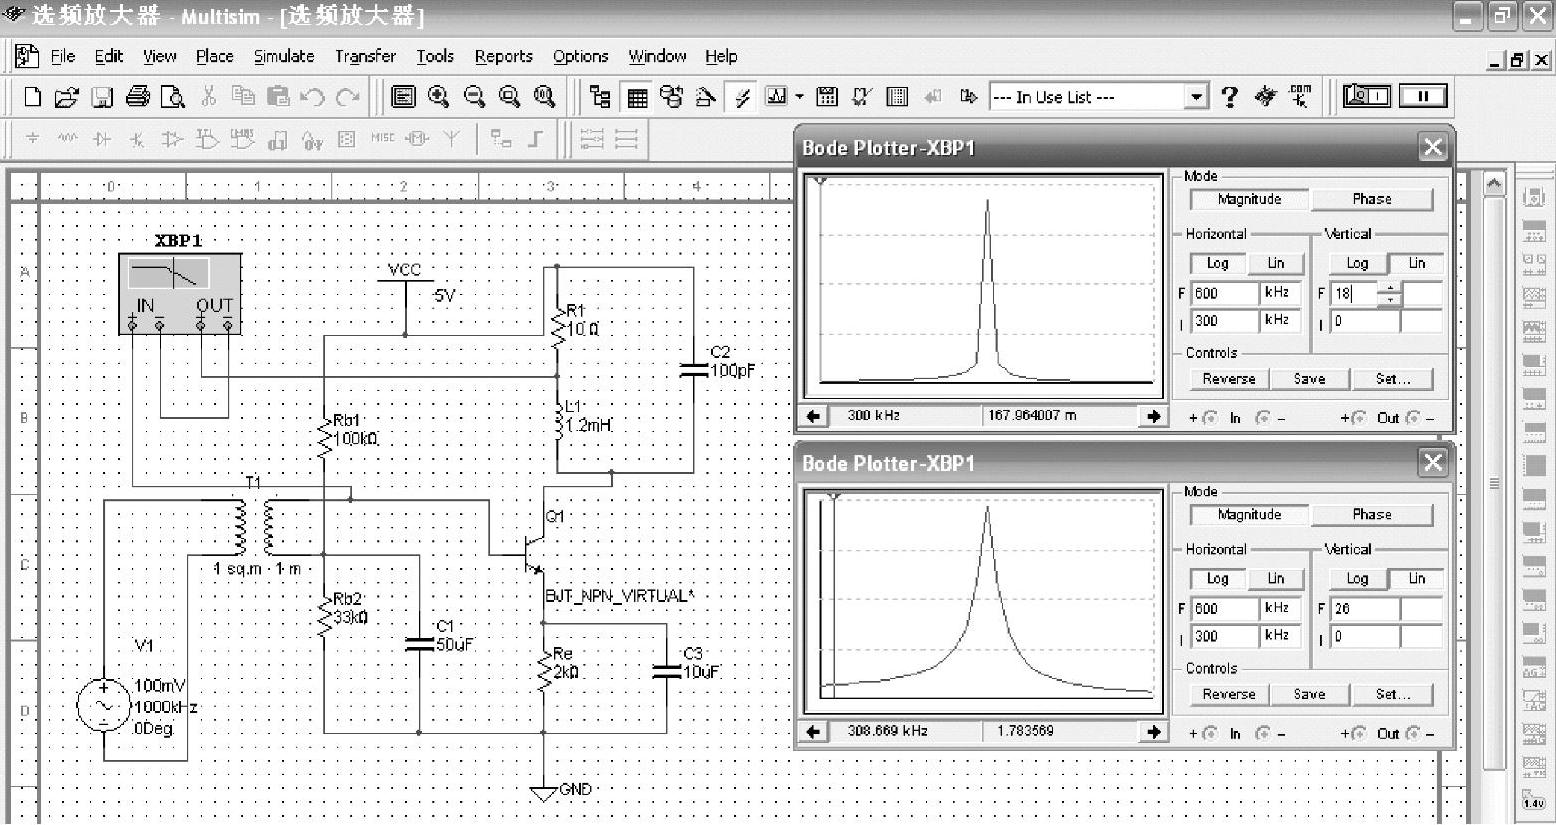The height and width of the screenshot is (825, 1556).
Task: Select Phase mode in upper Bode Plotter
Action: click(1371, 199)
